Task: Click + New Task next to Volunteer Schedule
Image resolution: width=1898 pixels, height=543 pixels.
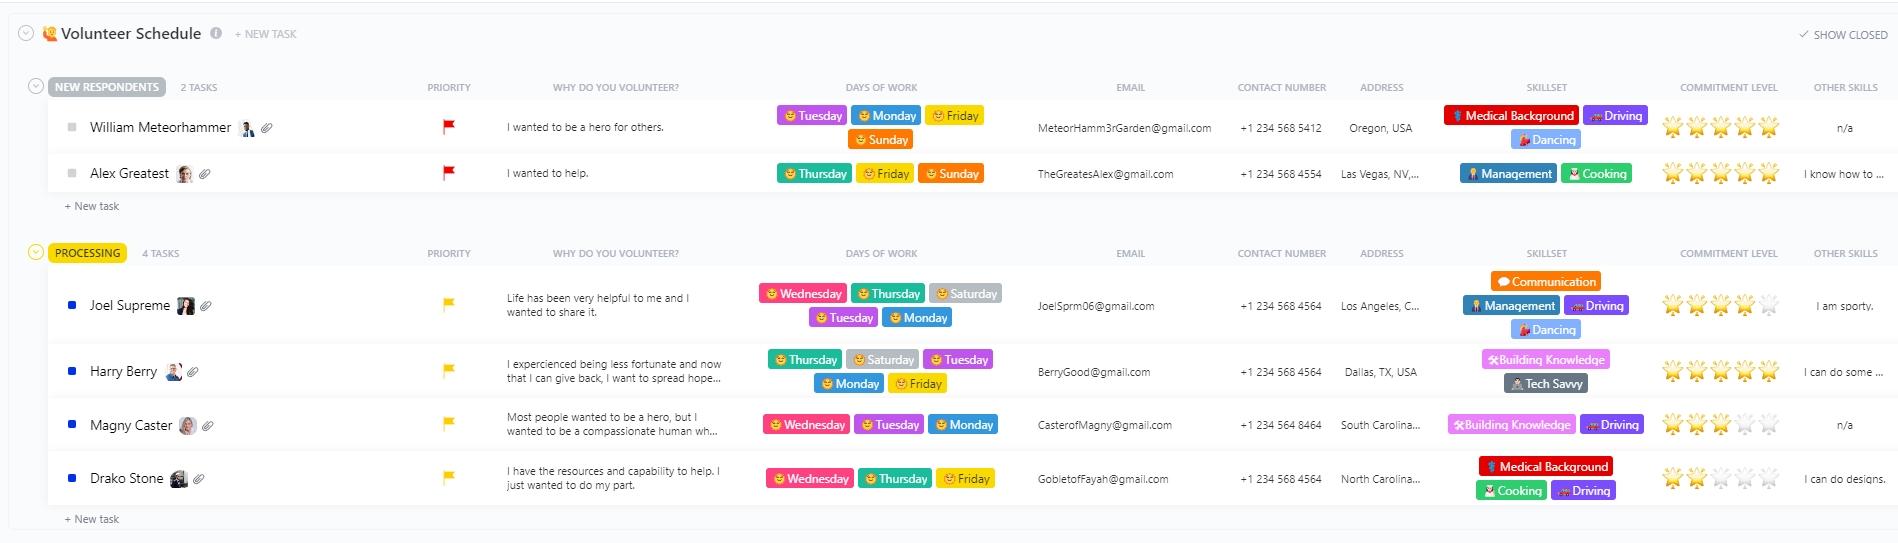Action: (265, 34)
